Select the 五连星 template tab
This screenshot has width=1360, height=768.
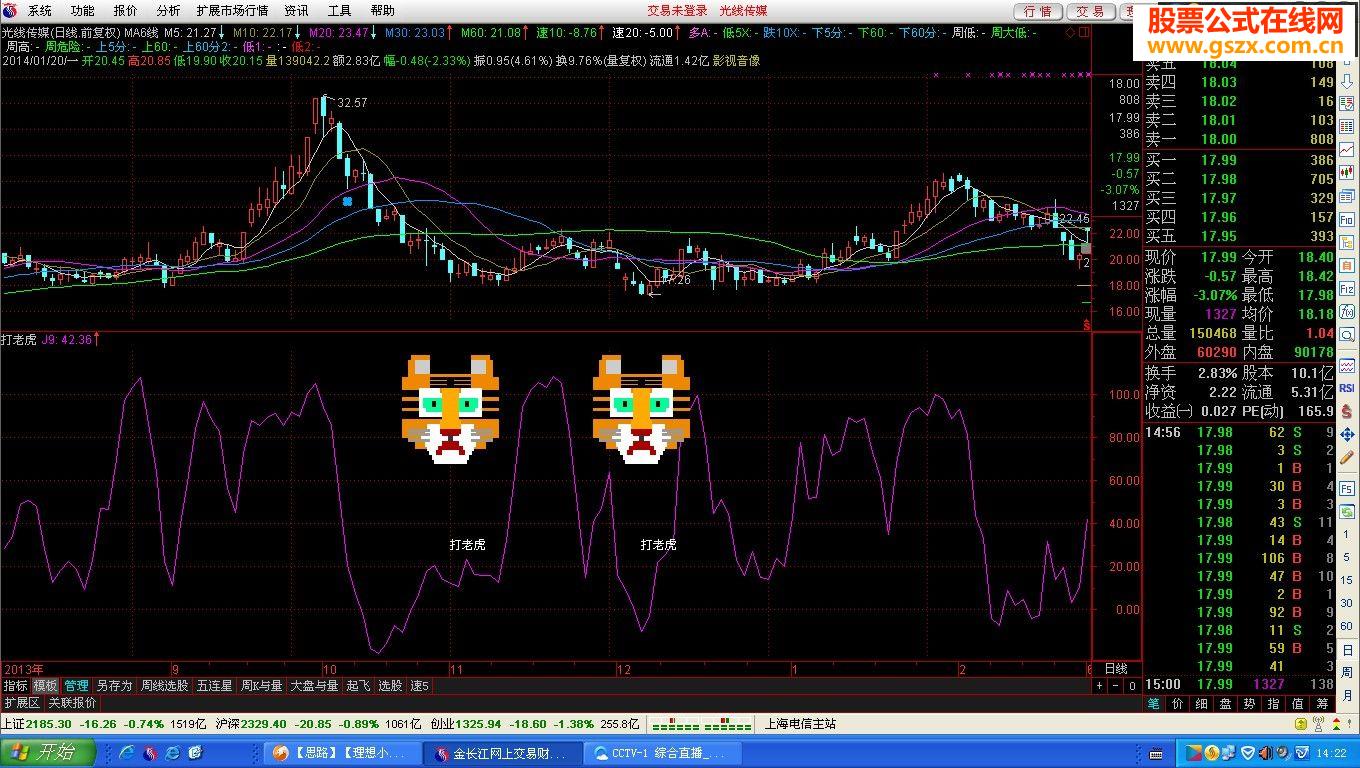point(215,686)
